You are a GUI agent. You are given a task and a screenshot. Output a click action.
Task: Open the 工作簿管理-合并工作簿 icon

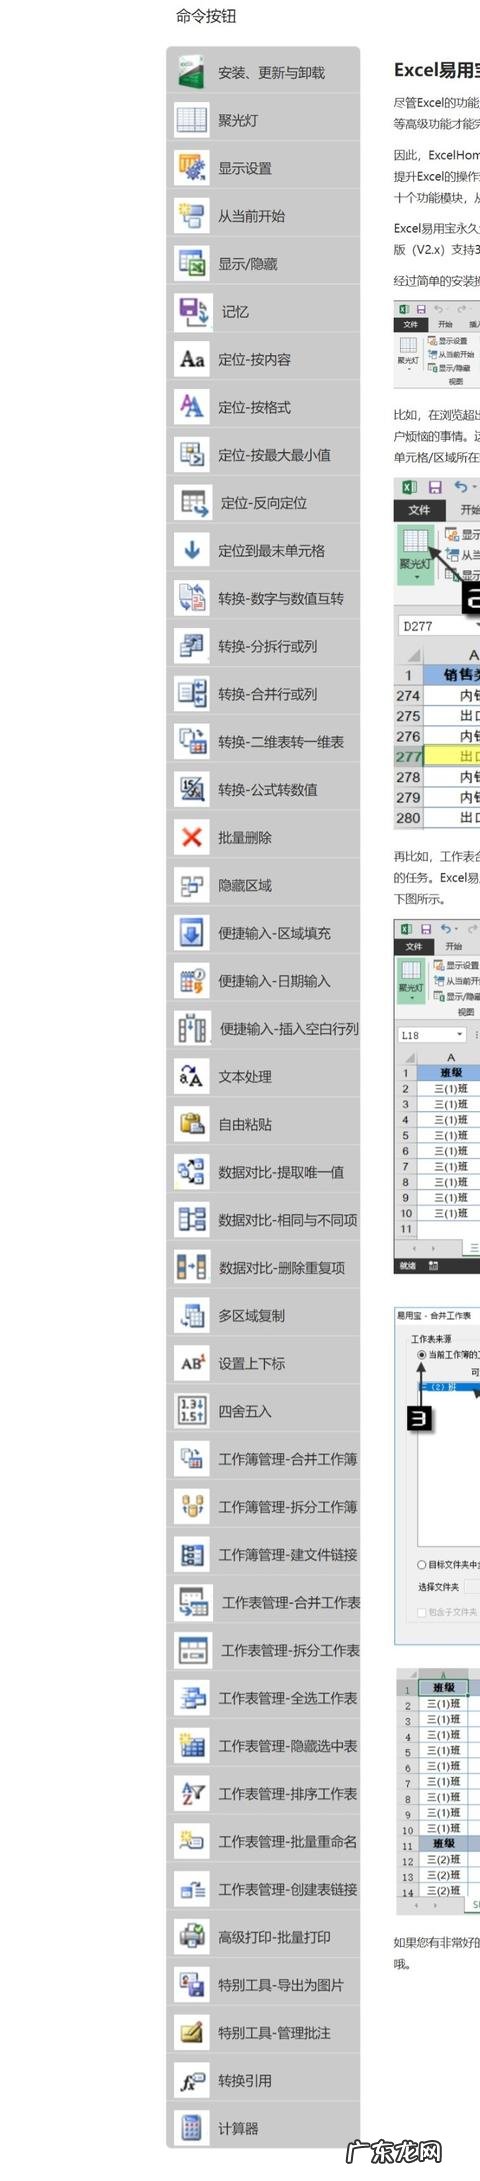coord(191,1458)
